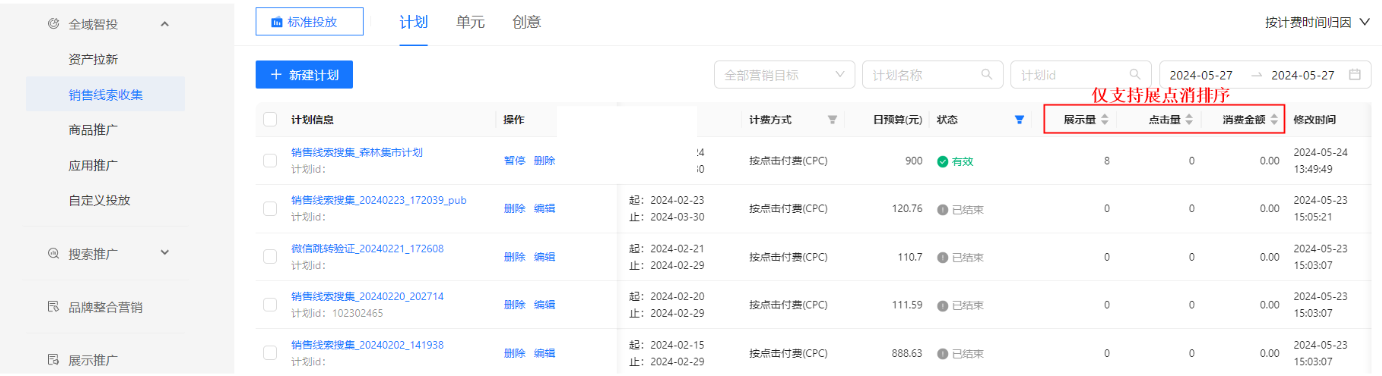Click the icon inside 标准投放 button
The width and height of the screenshot is (1382, 376).
click(x=277, y=22)
